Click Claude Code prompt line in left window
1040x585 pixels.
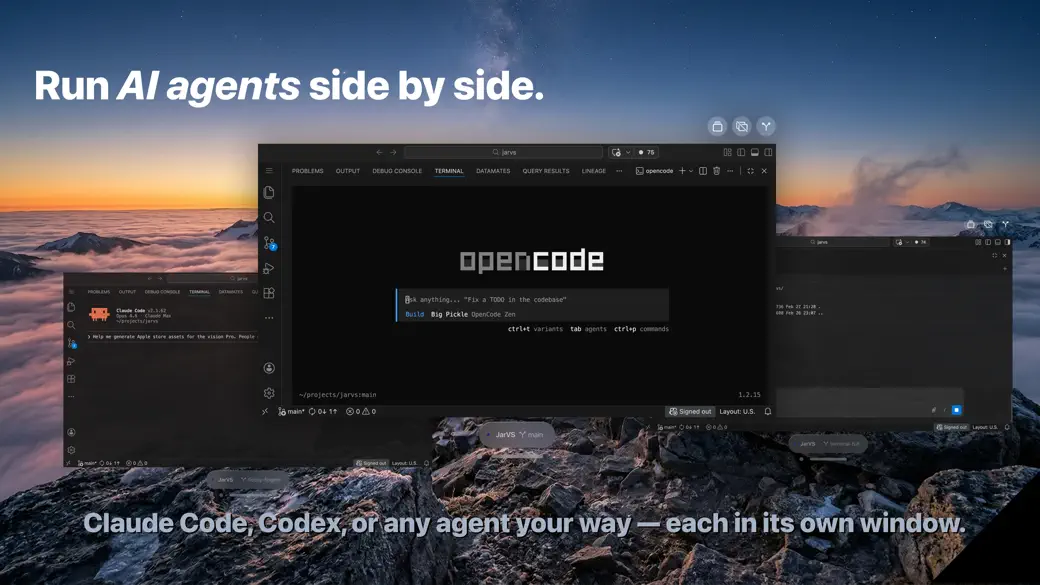(172, 337)
